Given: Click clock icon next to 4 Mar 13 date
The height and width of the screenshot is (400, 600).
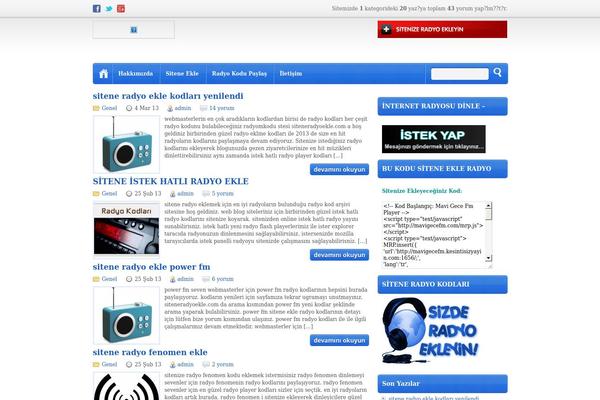Looking at the screenshot, I should tap(129, 108).
